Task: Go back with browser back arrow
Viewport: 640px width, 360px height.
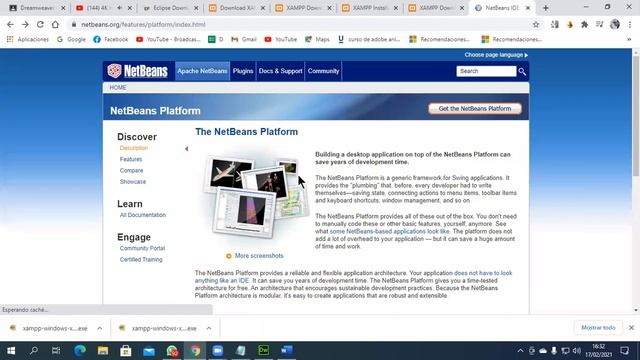Action: point(10,24)
